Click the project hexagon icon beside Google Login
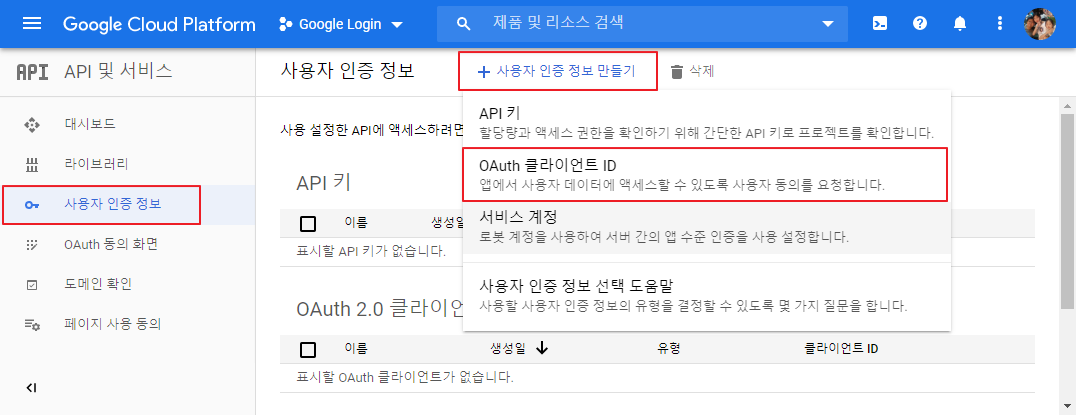This screenshot has width=1076, height=415. tap(285, 25)
